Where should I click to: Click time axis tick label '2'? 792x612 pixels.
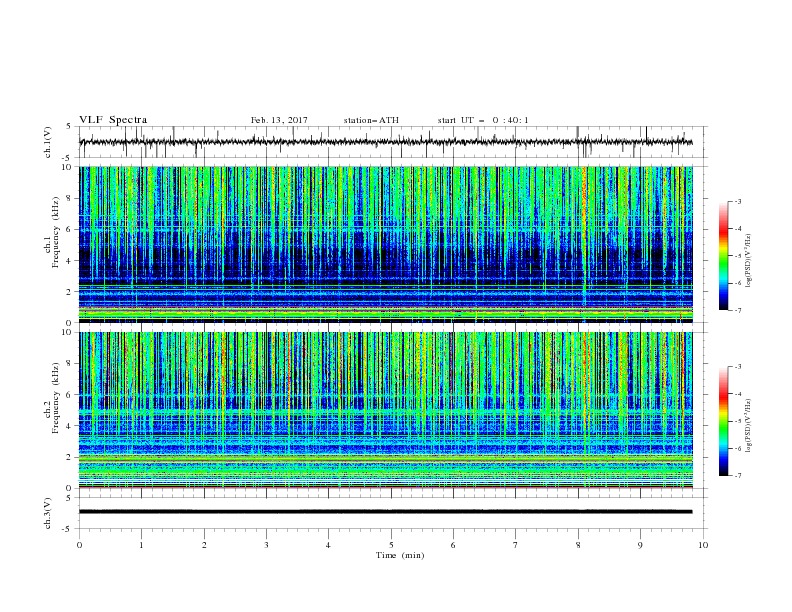(x=204, y=545)
